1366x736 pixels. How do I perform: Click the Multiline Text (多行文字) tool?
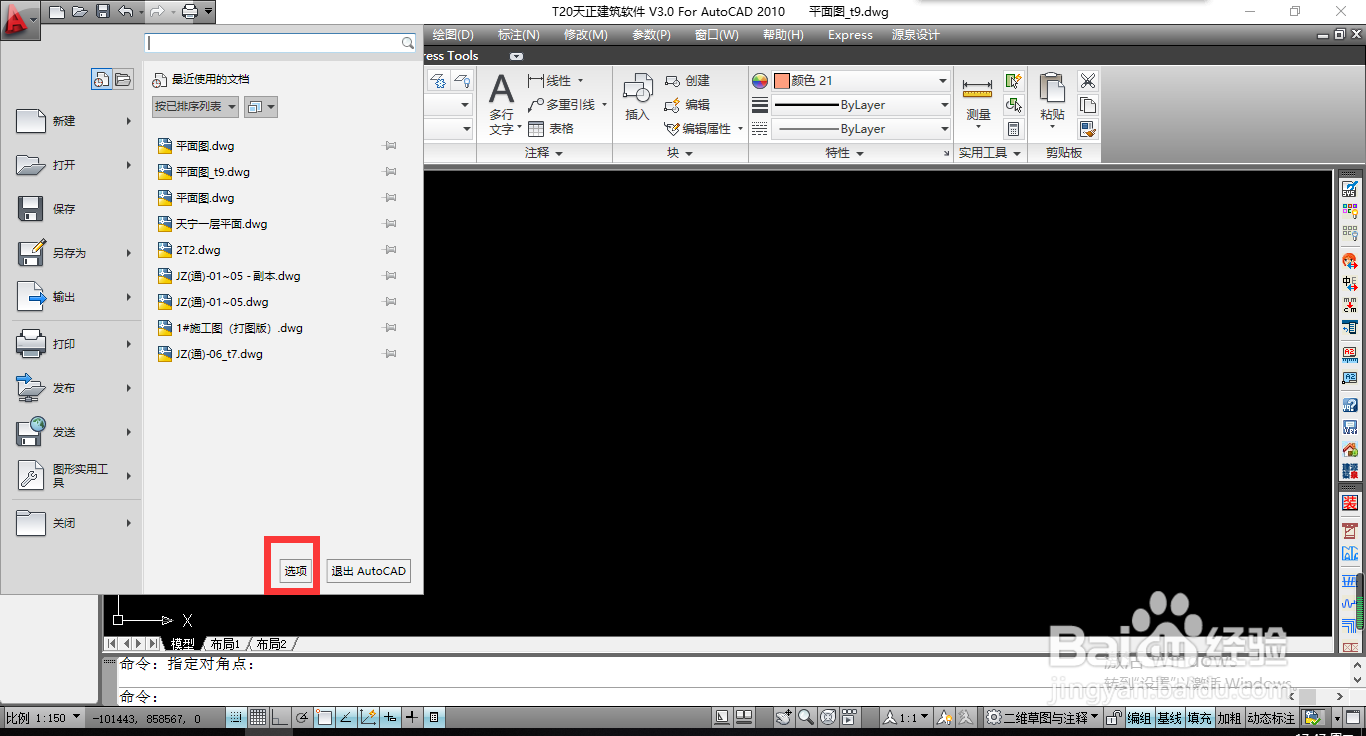tap(501, 106)
